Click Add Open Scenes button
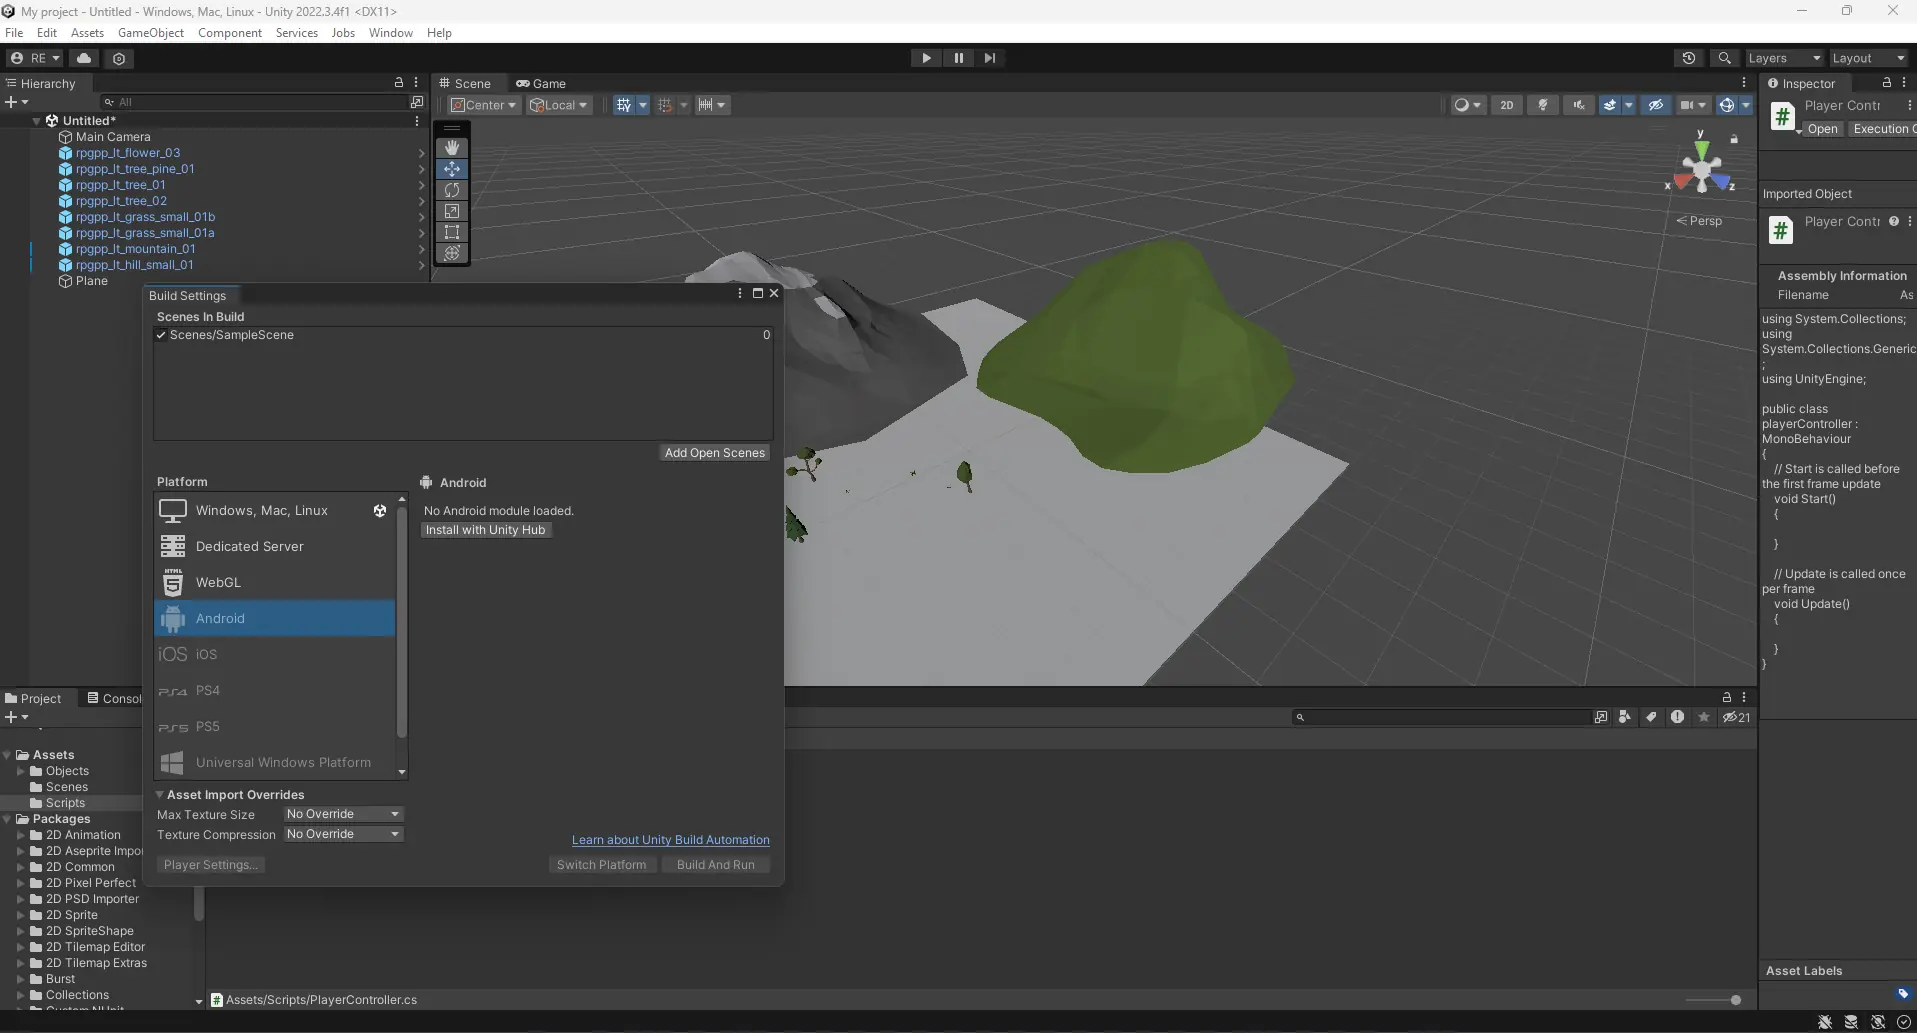 (715, 453)
